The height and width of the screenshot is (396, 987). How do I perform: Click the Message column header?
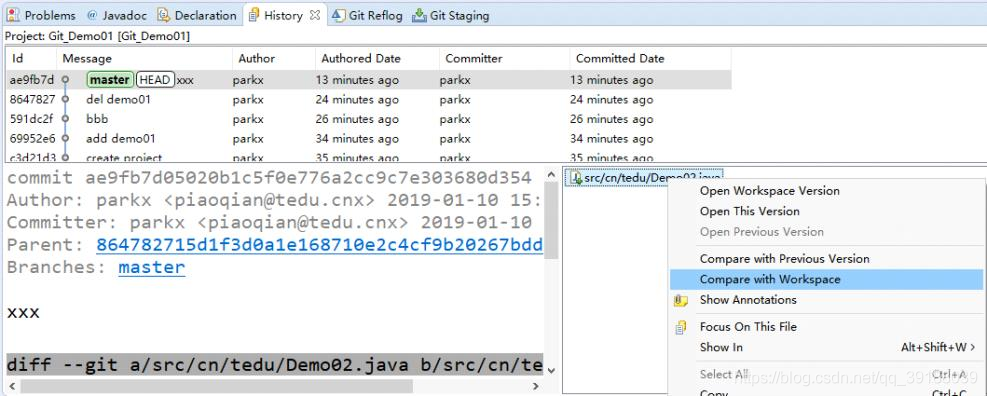click(145, 59)
